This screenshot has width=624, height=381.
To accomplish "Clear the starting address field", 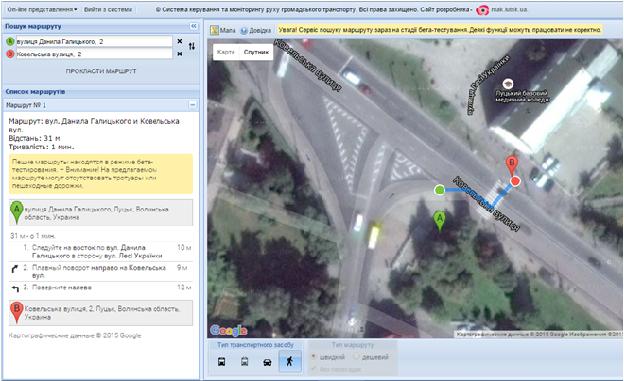I will (x=180, y=41).
